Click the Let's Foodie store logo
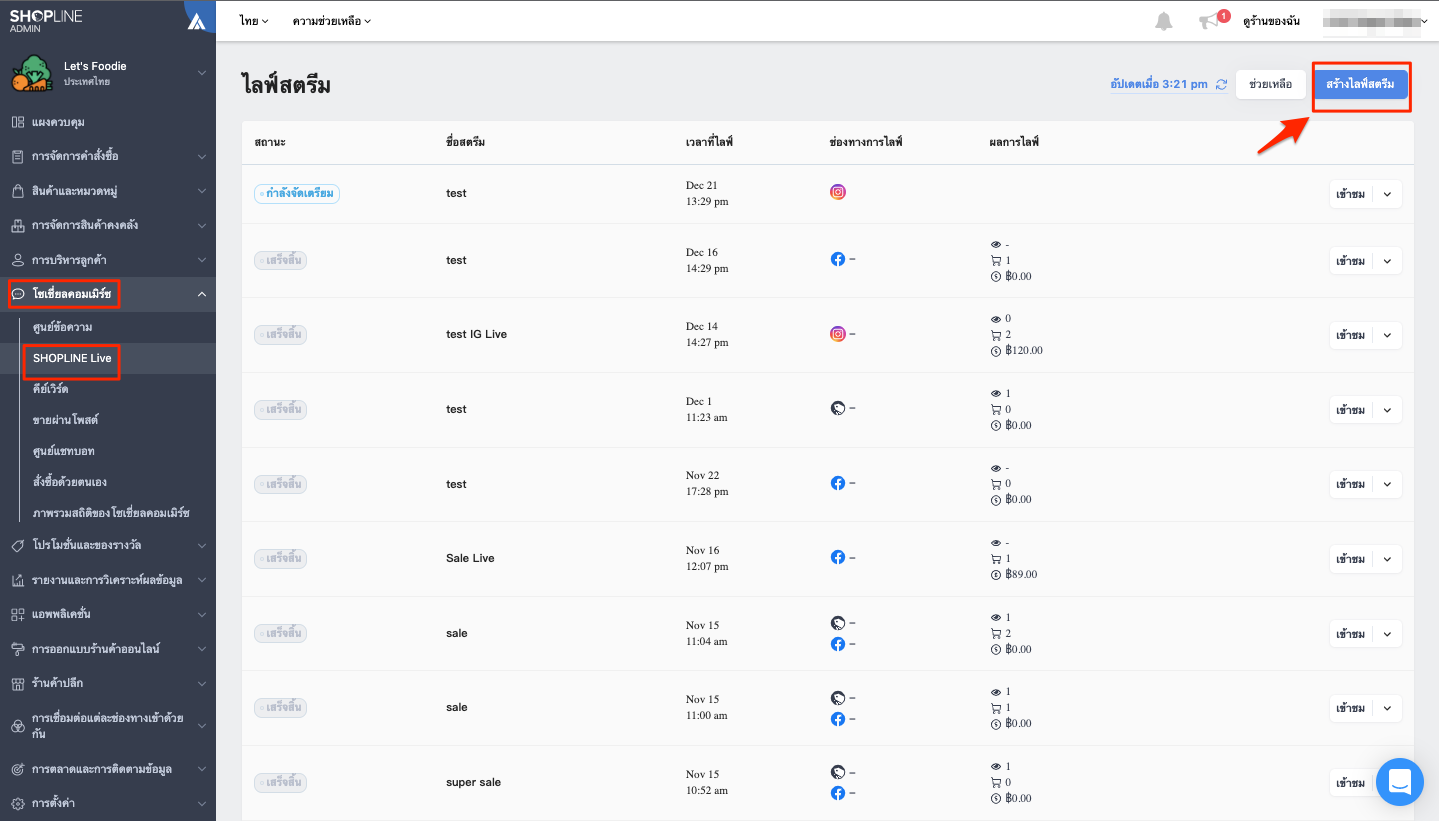The image size is (1439, 821). click(x=32, y=73)
